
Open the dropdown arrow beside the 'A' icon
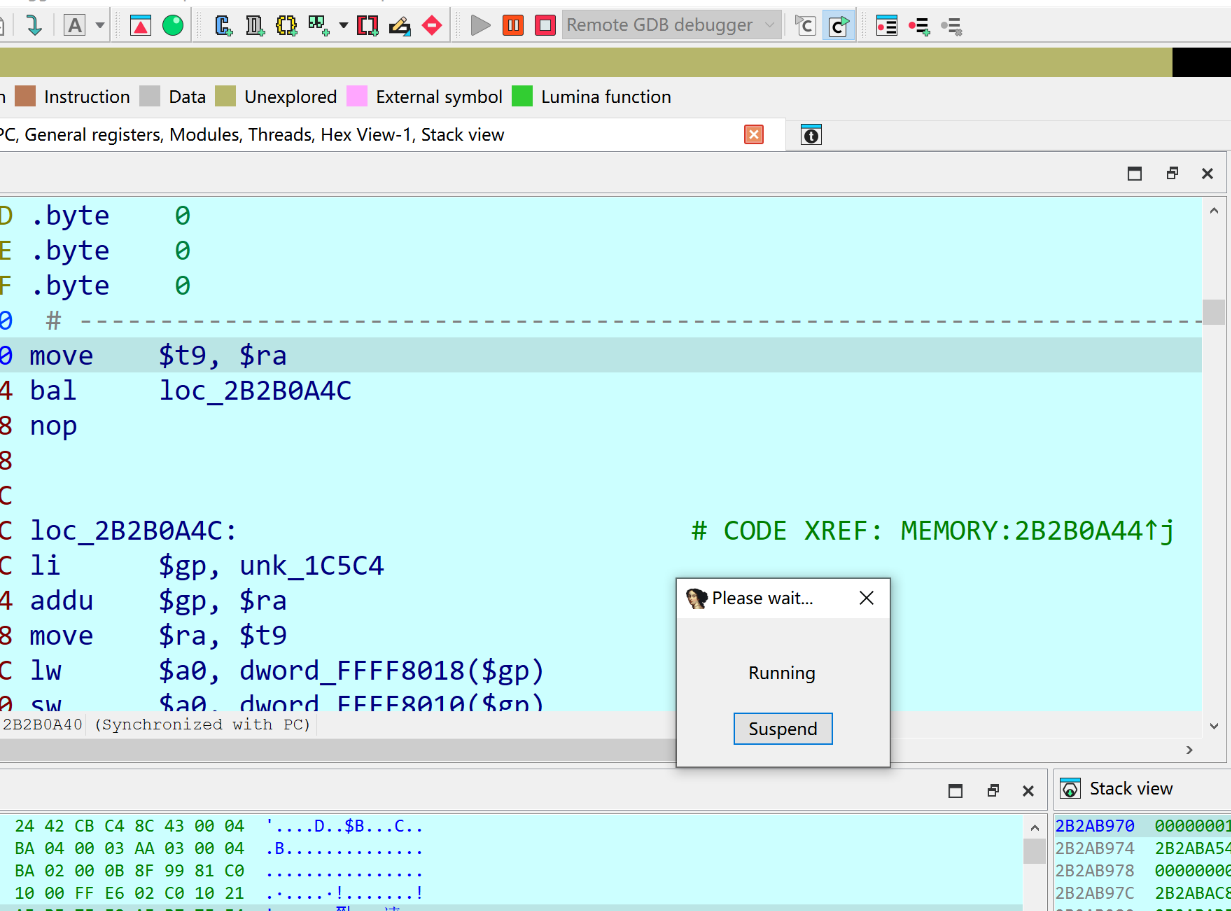(x=99, y=25)
